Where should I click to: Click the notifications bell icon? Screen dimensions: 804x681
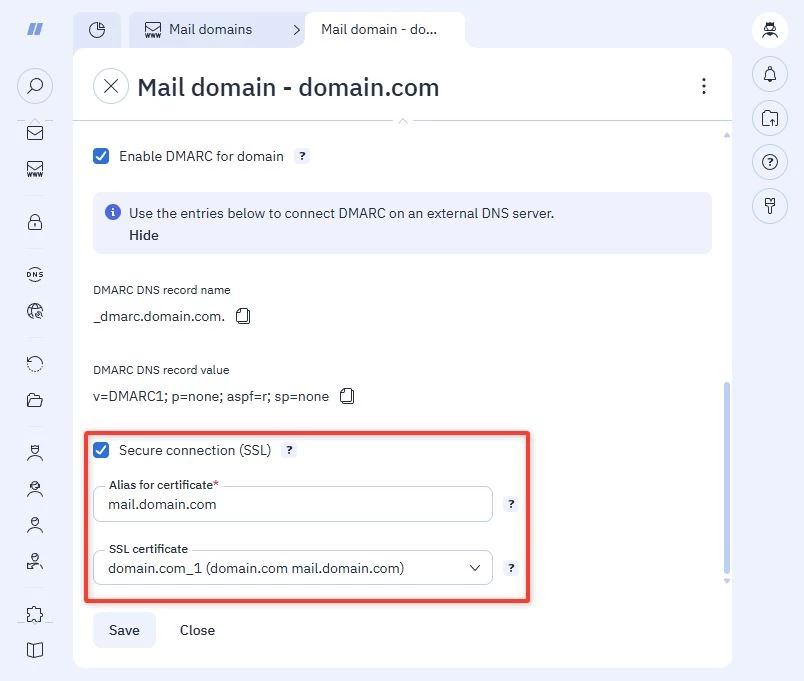click(x=770, y=74)
